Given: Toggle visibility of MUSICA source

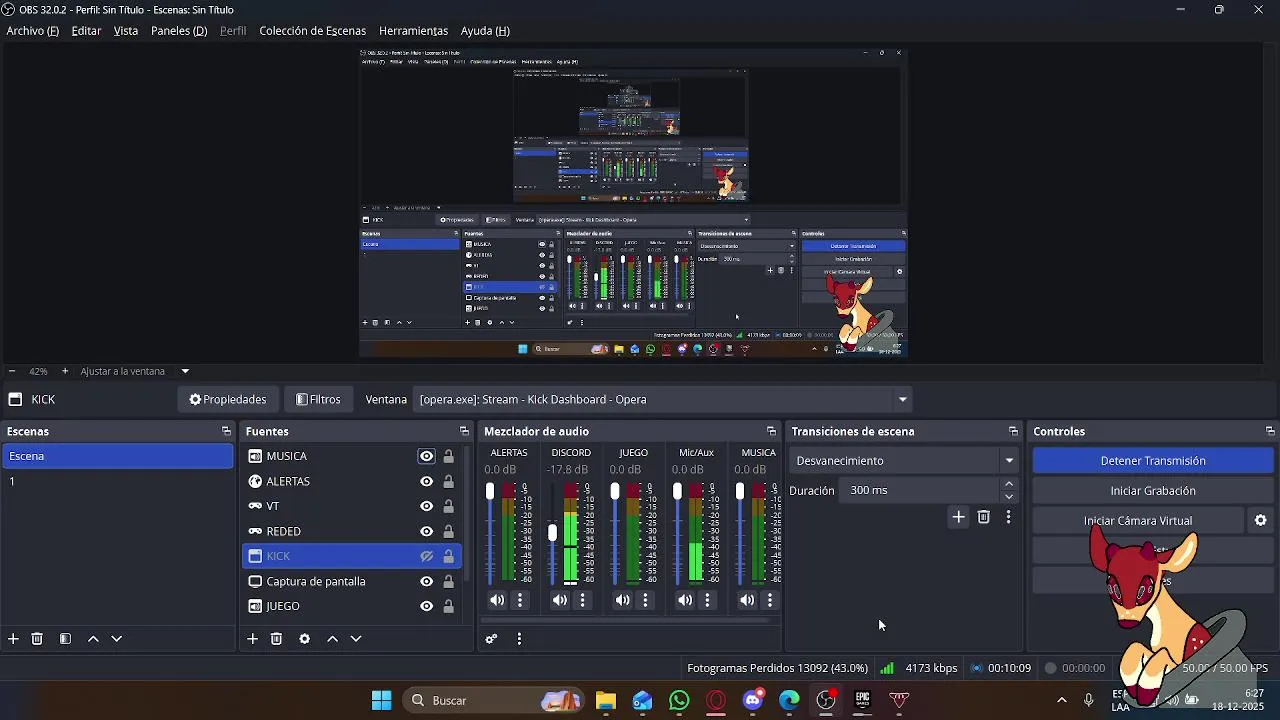Looking at the screenshot, I should pyautogui.click(x=427, y=456).
